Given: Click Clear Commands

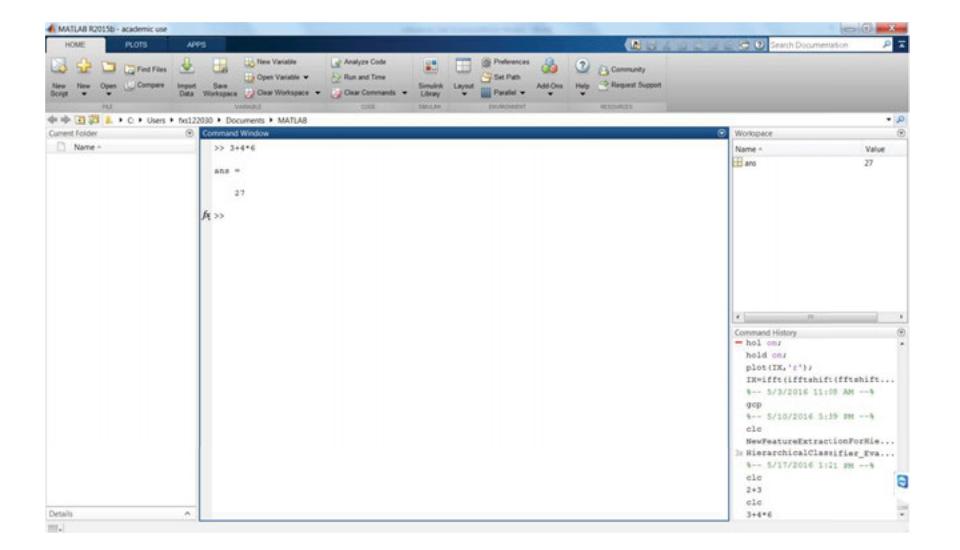Looking at the screenshot, I should point(364,92).
